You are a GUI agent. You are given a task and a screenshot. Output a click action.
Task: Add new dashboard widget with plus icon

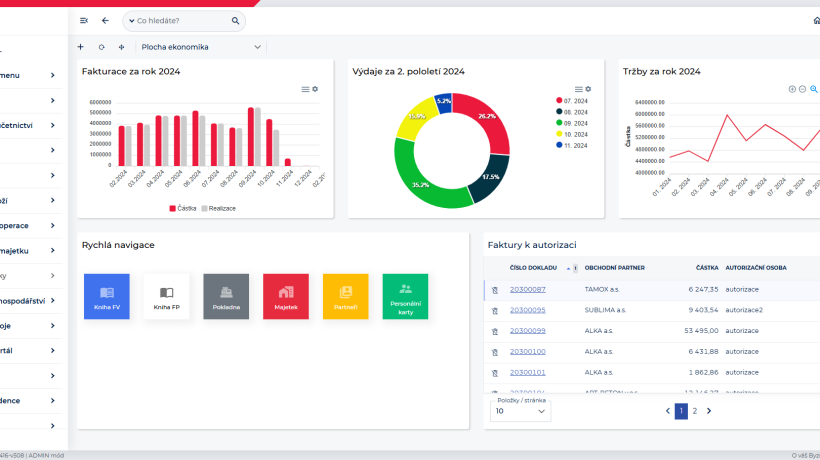coord(81,47)
